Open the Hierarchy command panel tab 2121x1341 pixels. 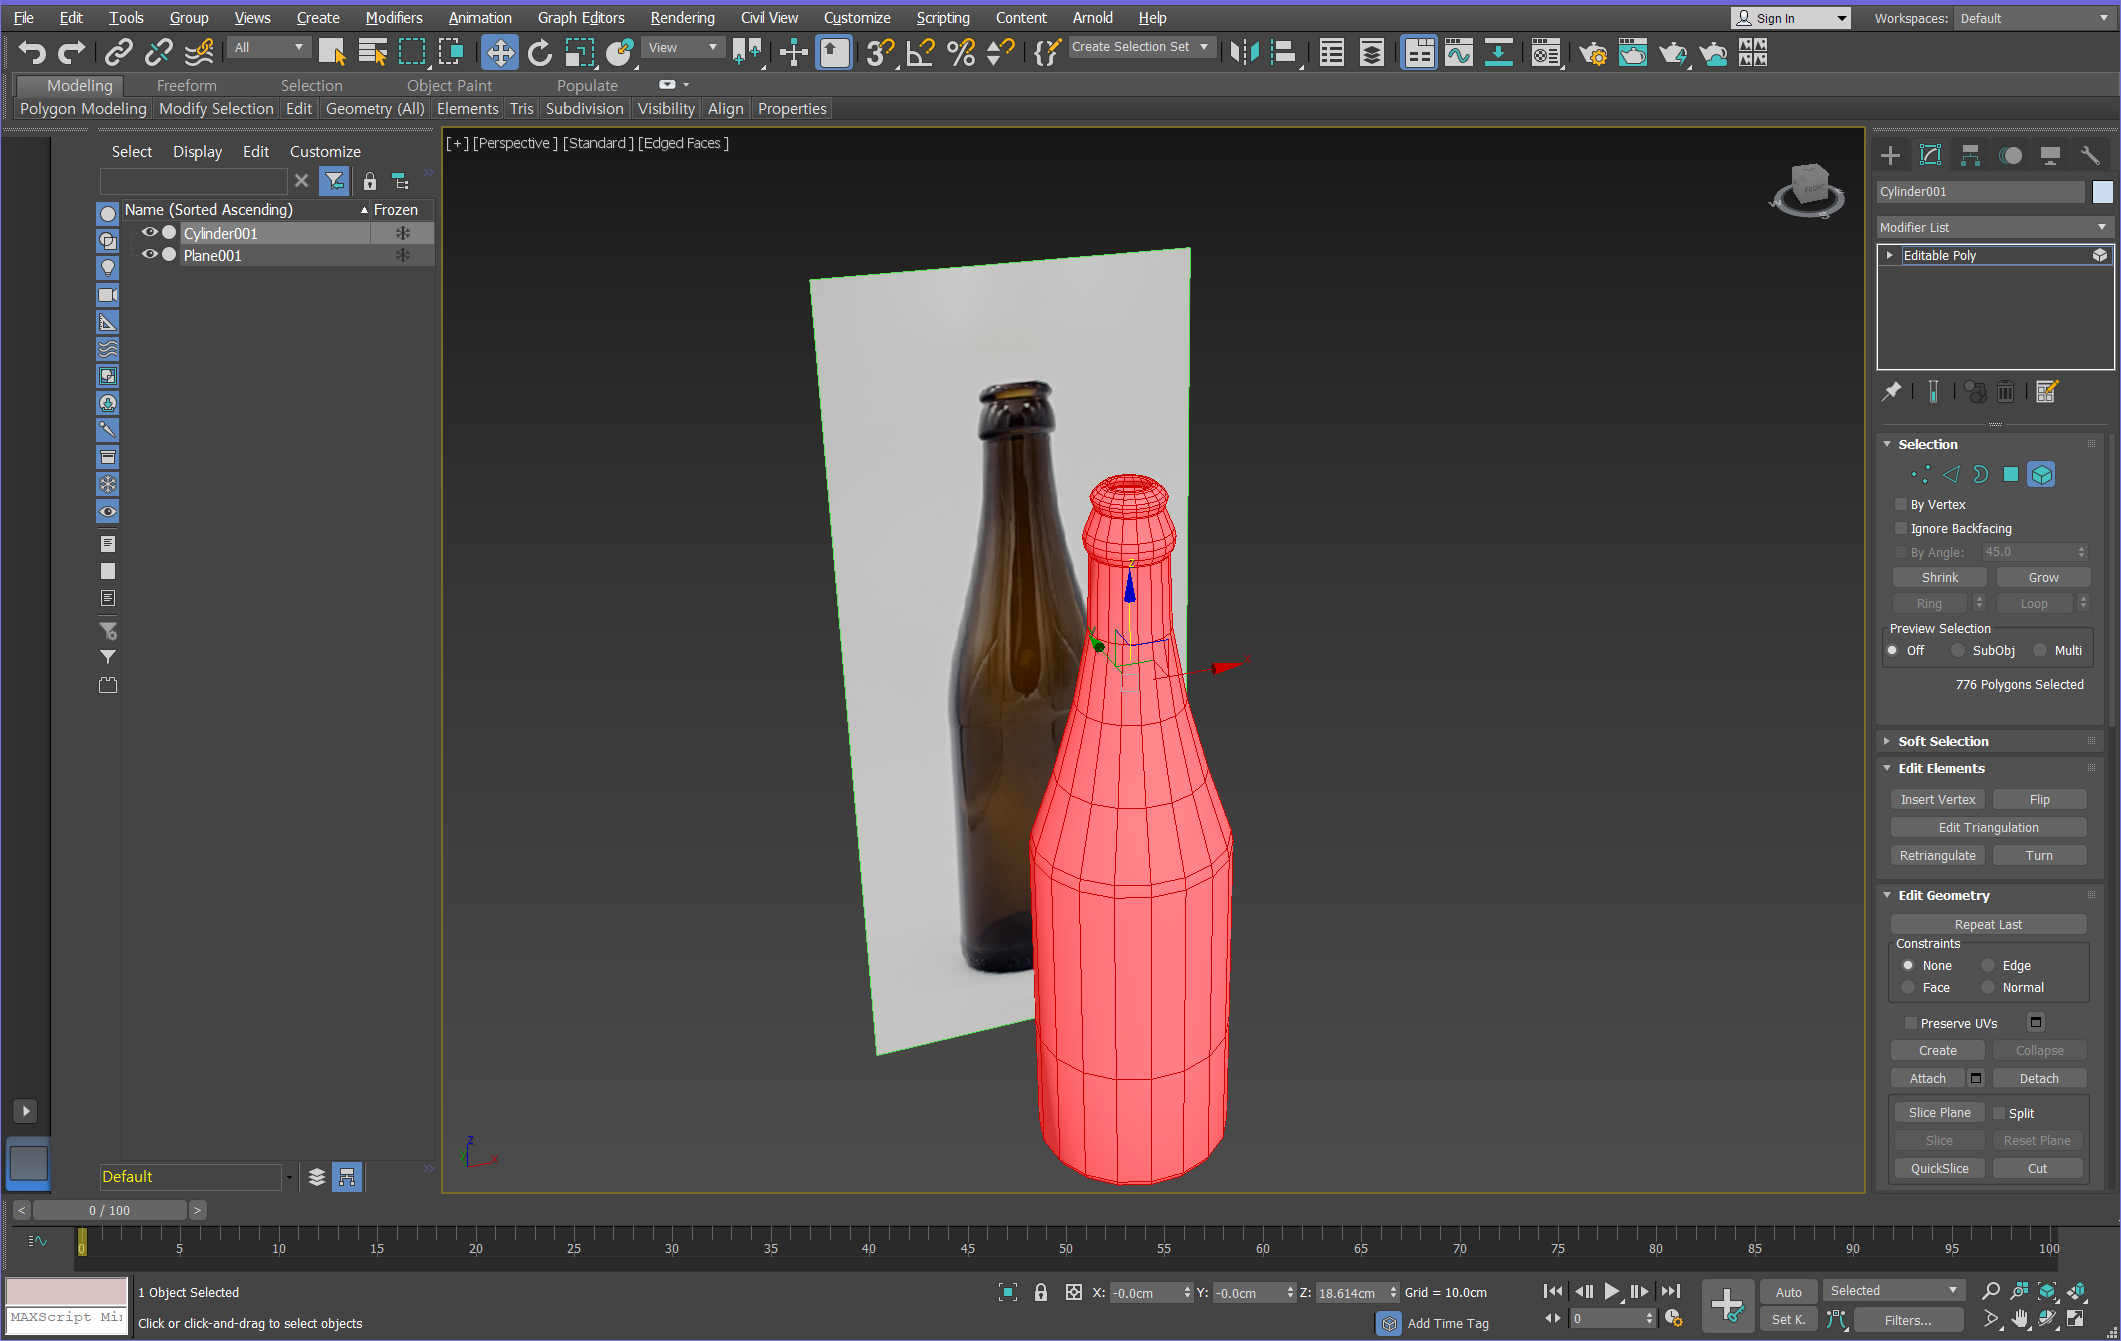pos(1970,155)
